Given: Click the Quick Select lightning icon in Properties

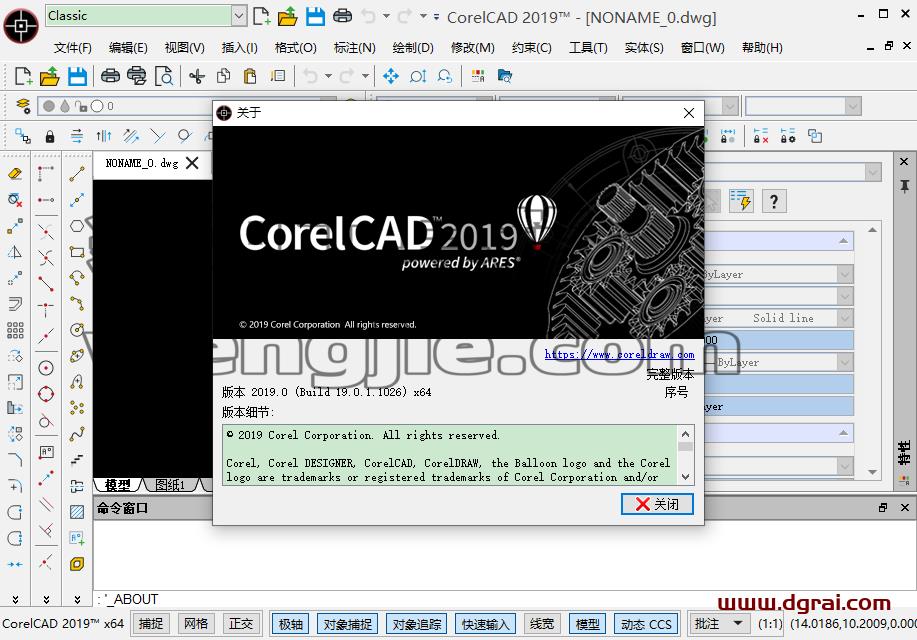Looking at the screenshot, I should click(741, 201).
